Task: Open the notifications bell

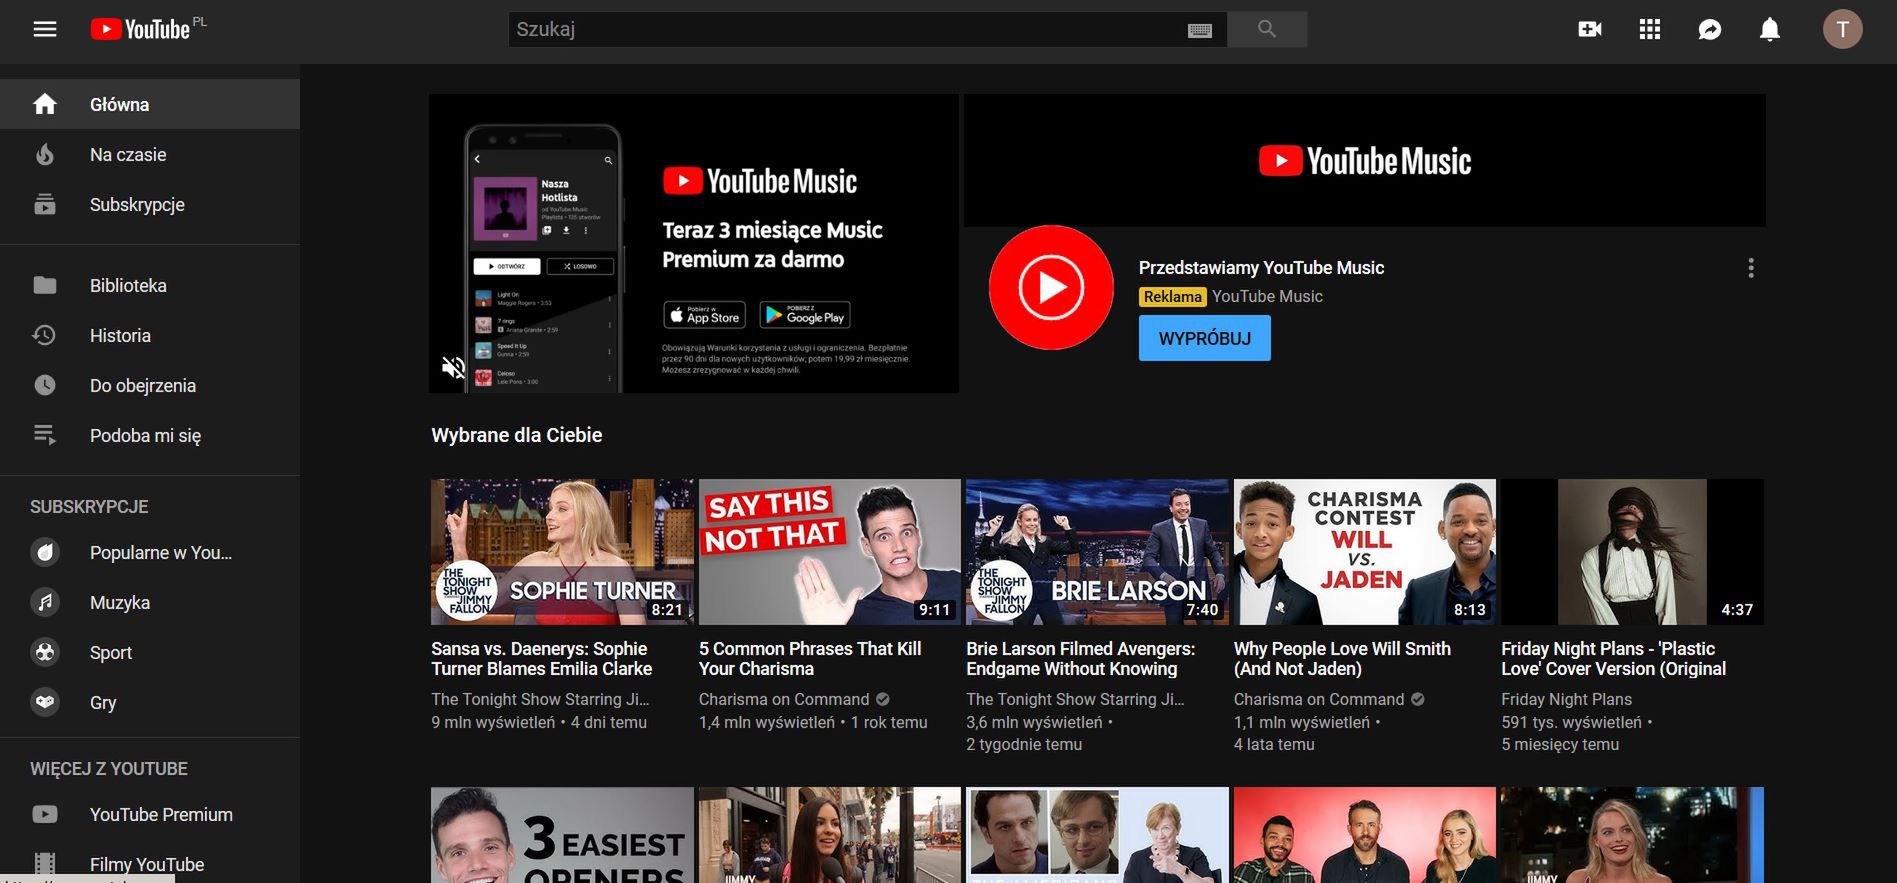Action: (1770, 29)
